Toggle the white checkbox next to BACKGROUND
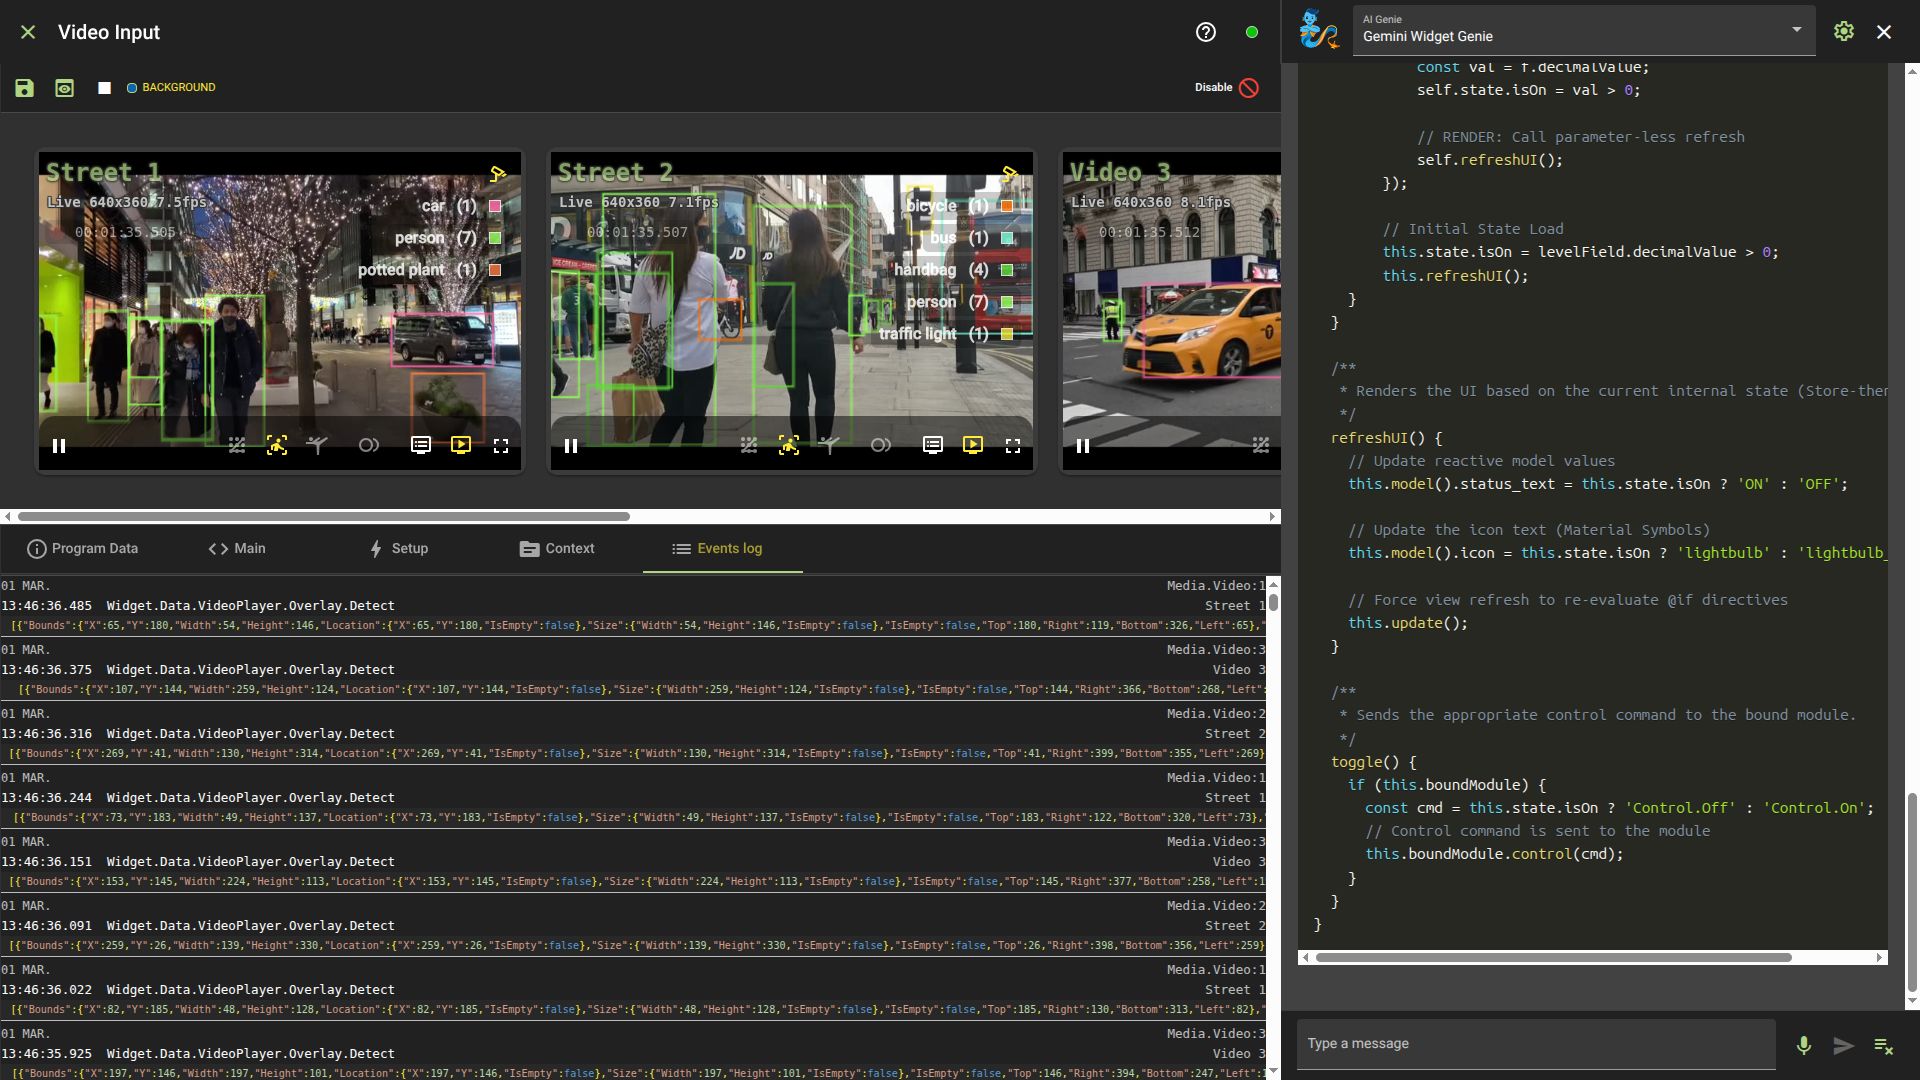The height and width of the screenshot is (1080, 1920). pyautogui.click(x=104, y=88)
